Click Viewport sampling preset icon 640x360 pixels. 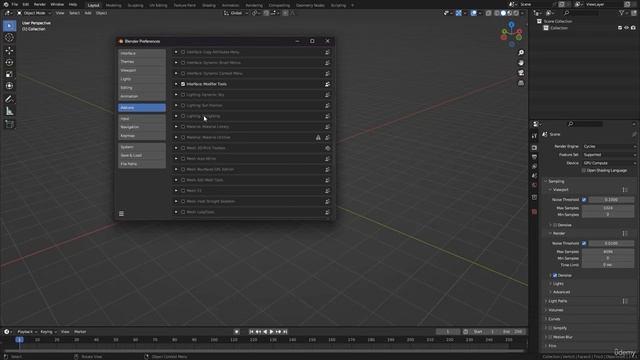[625, 190]
